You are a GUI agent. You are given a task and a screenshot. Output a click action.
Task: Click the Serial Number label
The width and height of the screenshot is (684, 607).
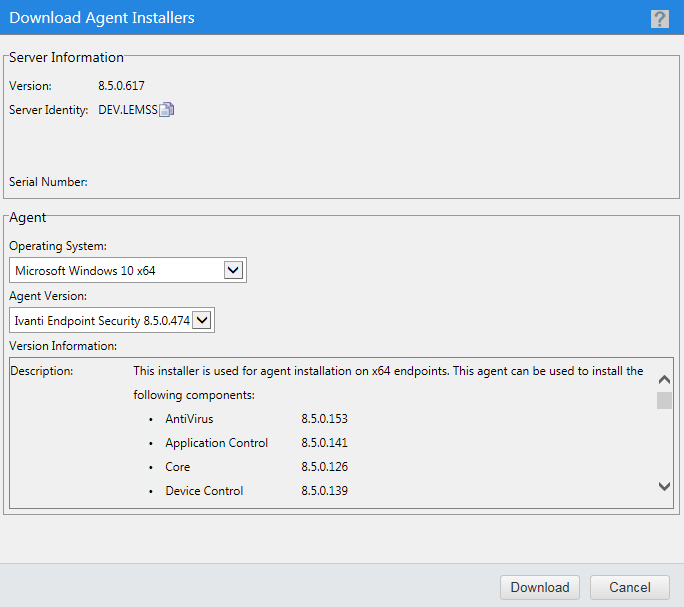tap(48, 182)
